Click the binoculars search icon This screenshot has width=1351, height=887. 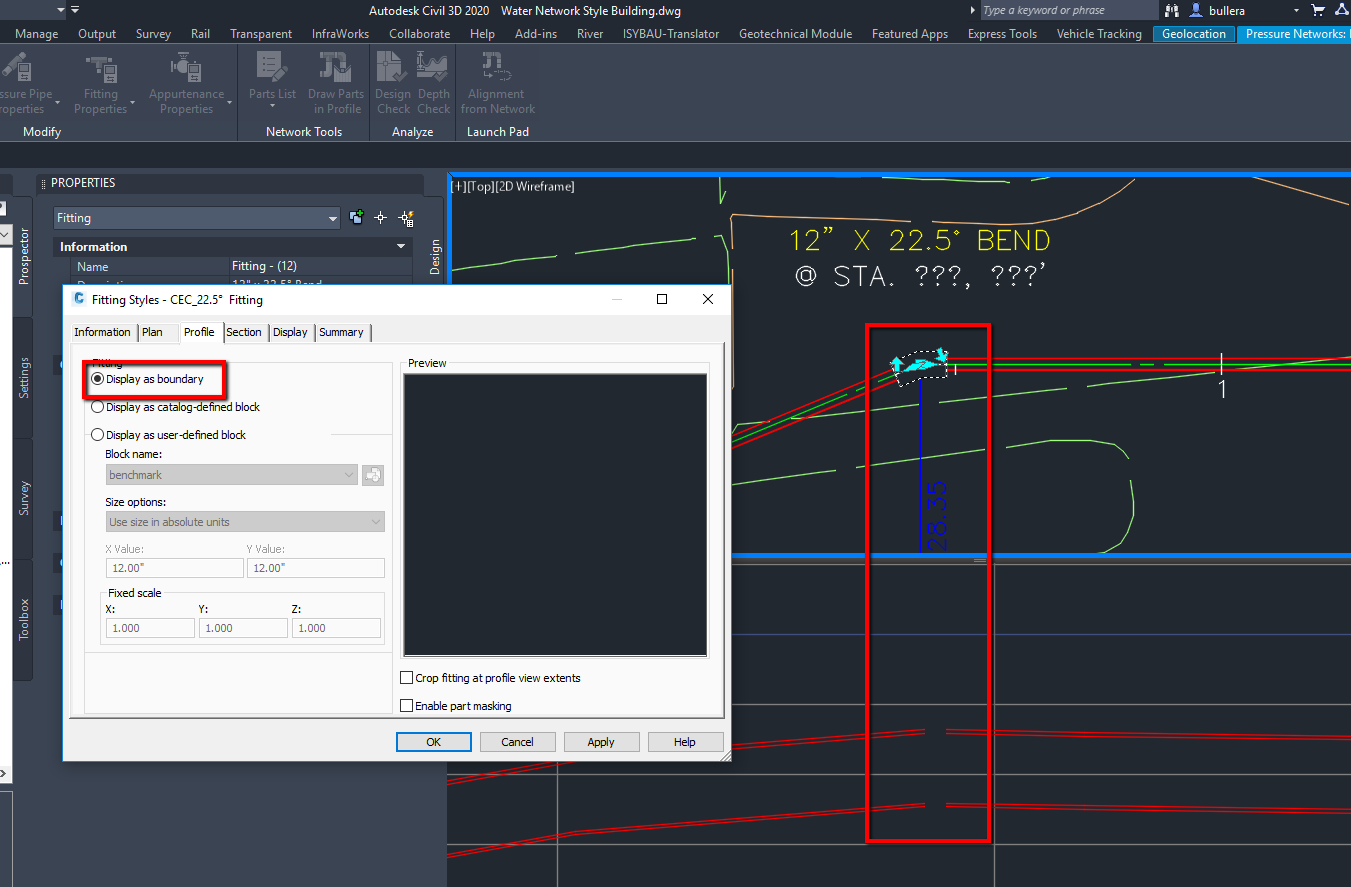[x=1173, y=10]
